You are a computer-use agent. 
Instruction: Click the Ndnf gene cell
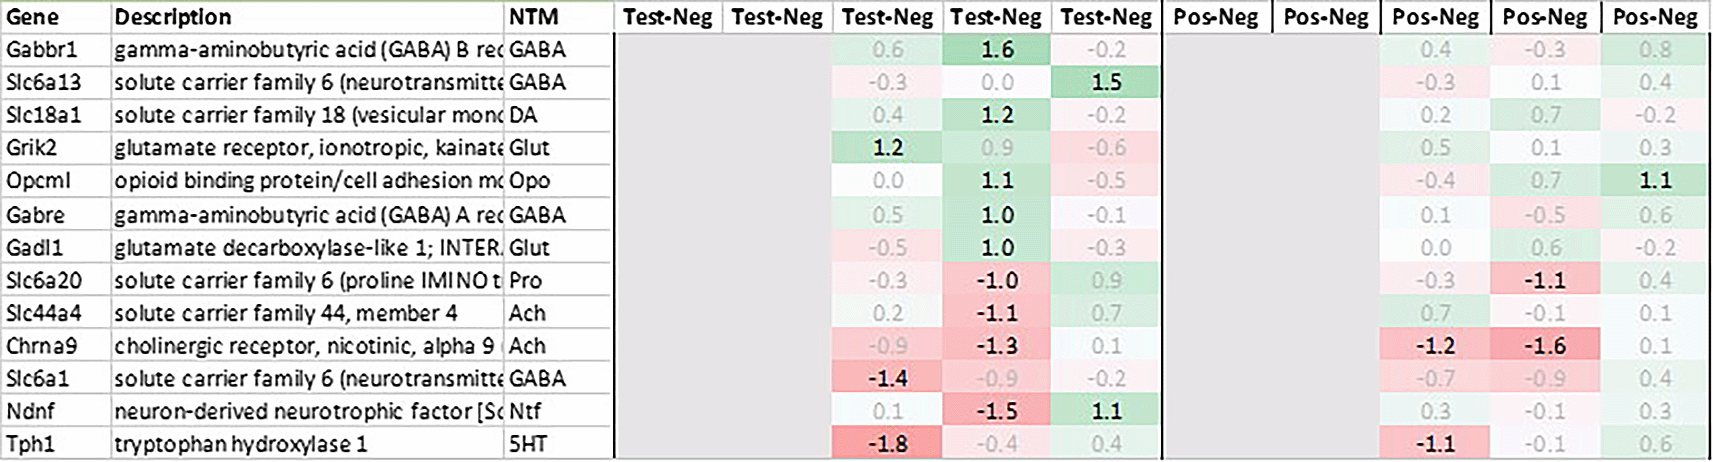56,411
